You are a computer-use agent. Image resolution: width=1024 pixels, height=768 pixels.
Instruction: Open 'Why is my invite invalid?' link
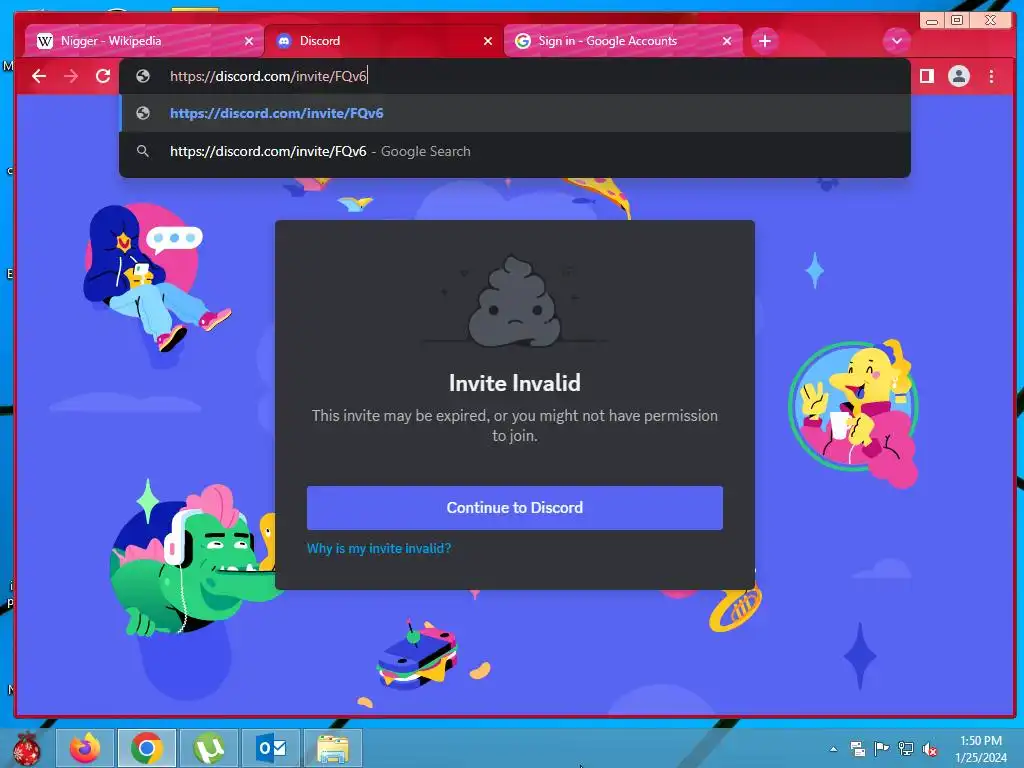point(379,549)
